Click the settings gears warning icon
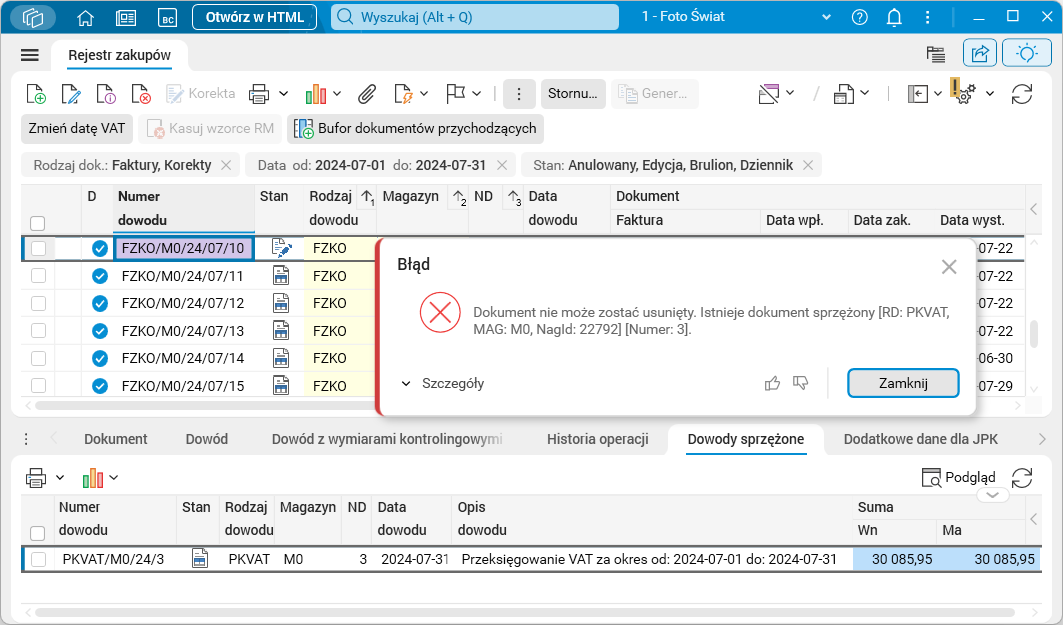Screen dimensions: 1063x625 [x=963, y=92]
